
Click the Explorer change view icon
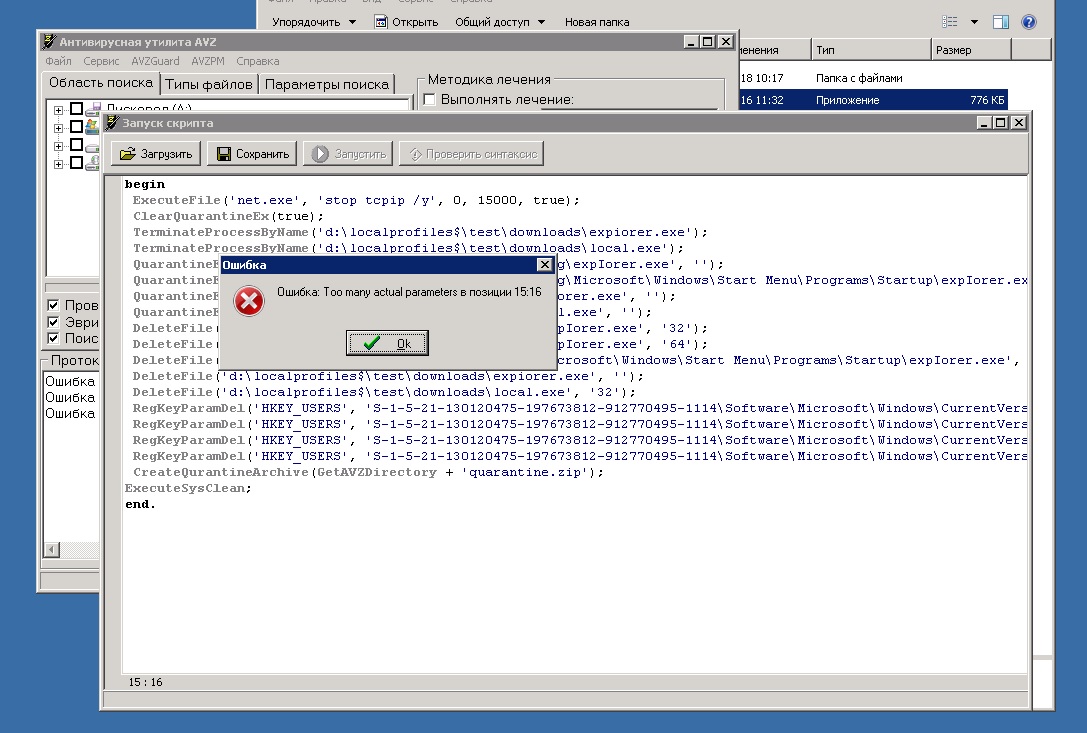tap(950, 22)
